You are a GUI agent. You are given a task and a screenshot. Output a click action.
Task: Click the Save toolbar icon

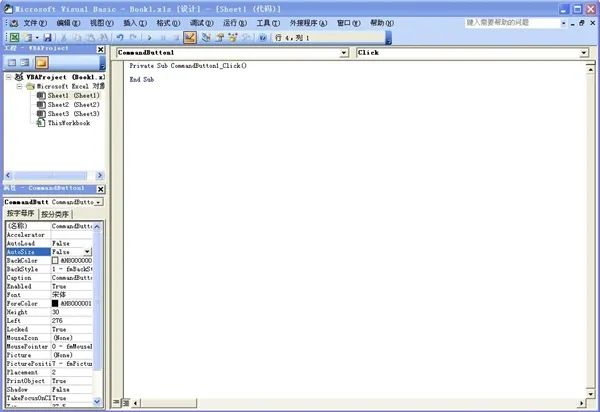point(47,37)
